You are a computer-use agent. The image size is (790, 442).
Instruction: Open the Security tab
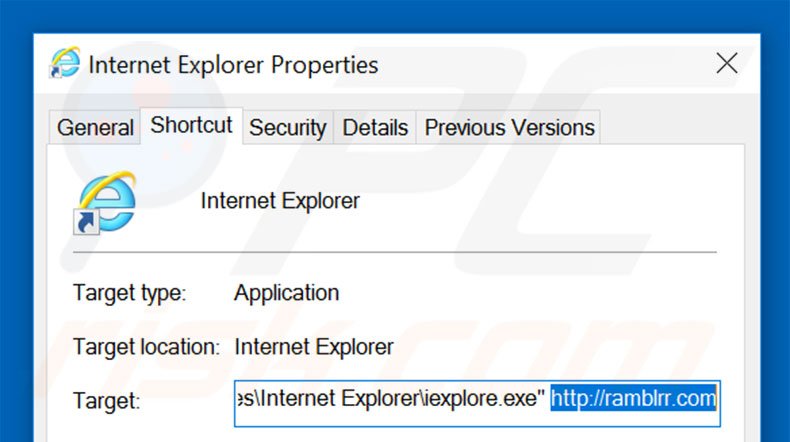click(x=287, y=128)
